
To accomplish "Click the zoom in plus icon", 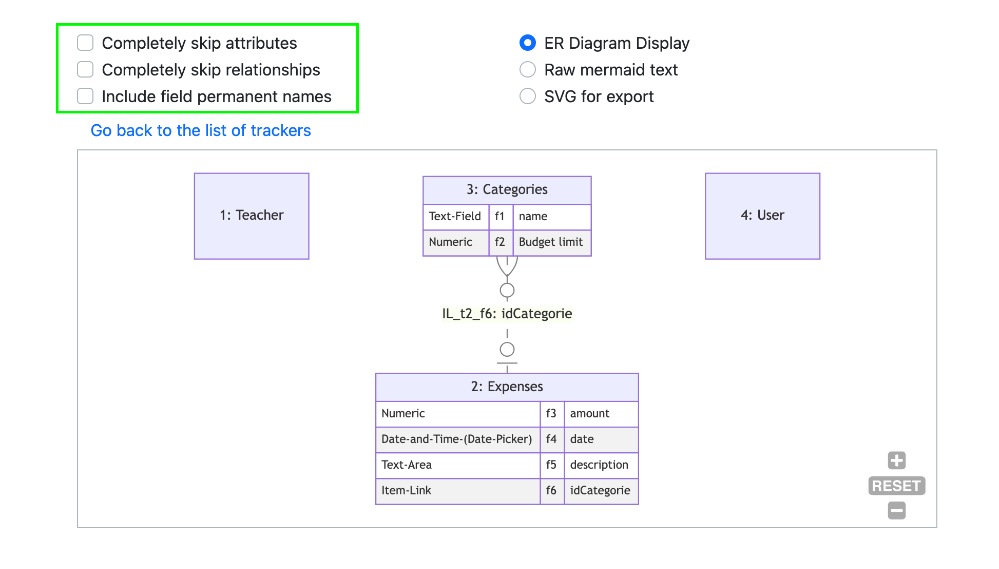I will click(x=896, y=460).
